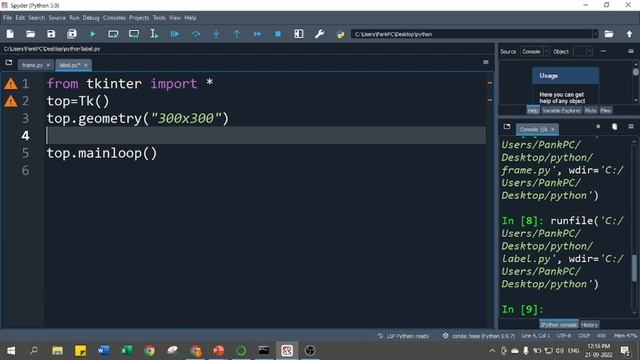Click the Line 4, Col 1 status
Image resolution: width=640 pixels, height=360 pixels.
(536, 336)
